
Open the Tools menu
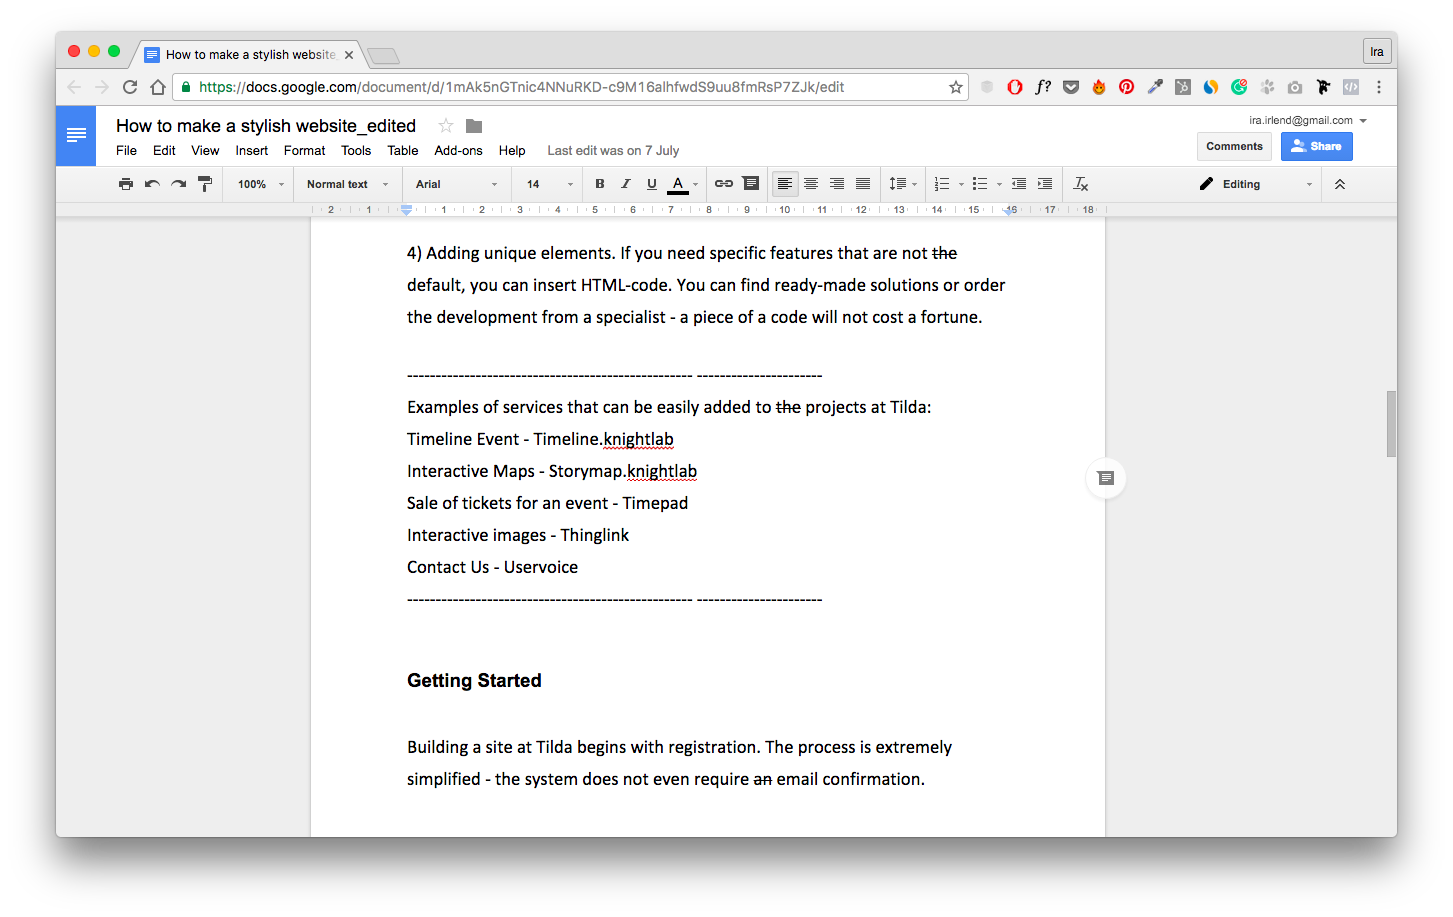point(356,151)
